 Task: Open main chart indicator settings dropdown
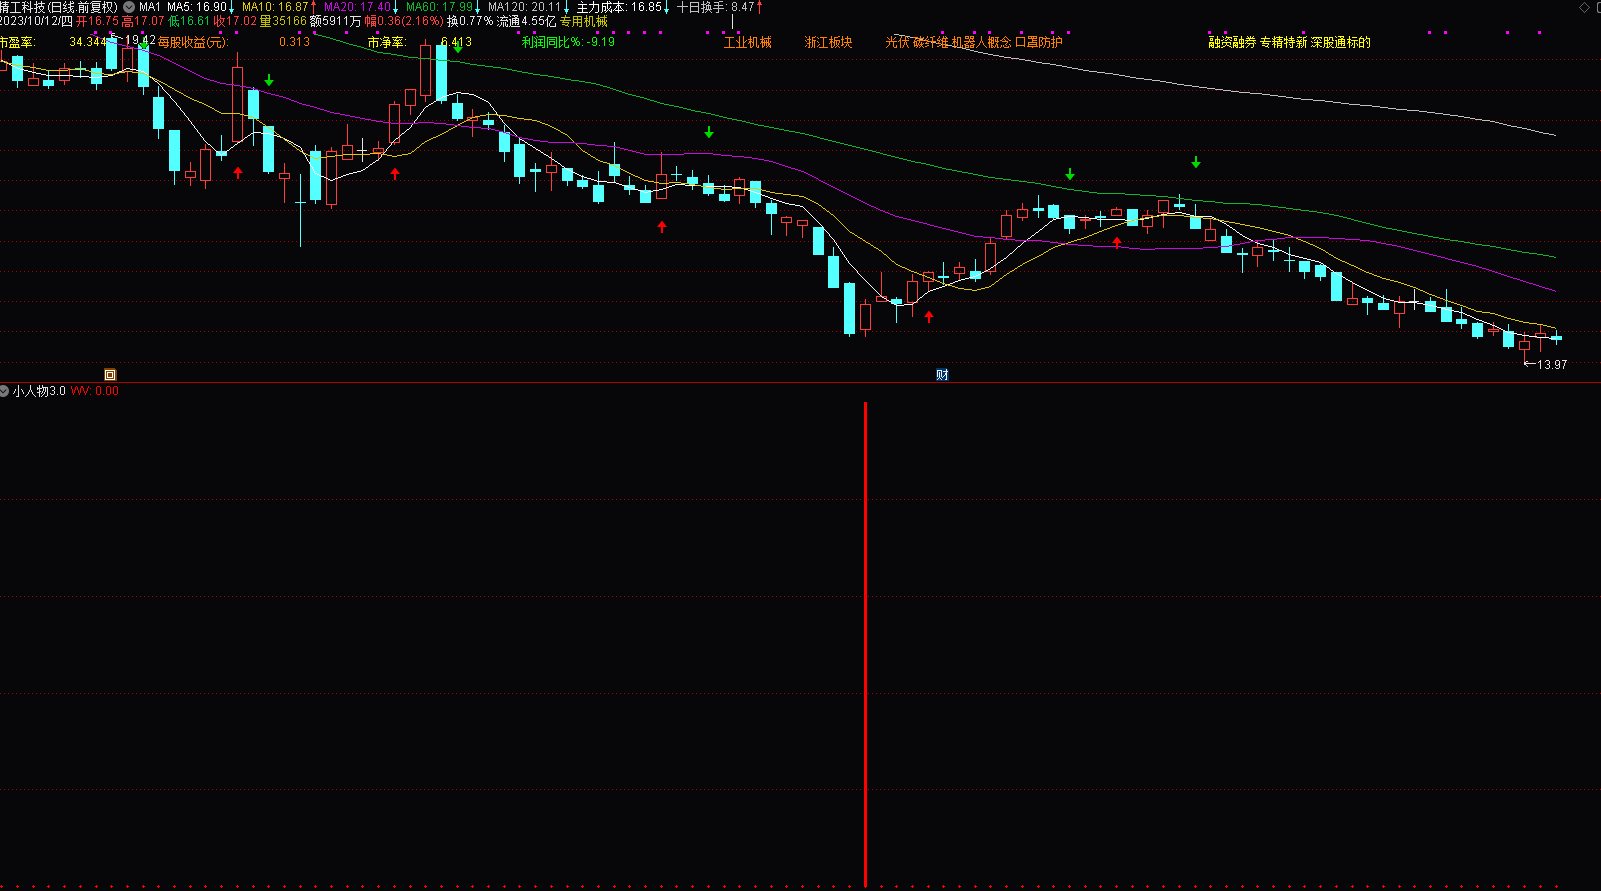click(x=129, y=7)
